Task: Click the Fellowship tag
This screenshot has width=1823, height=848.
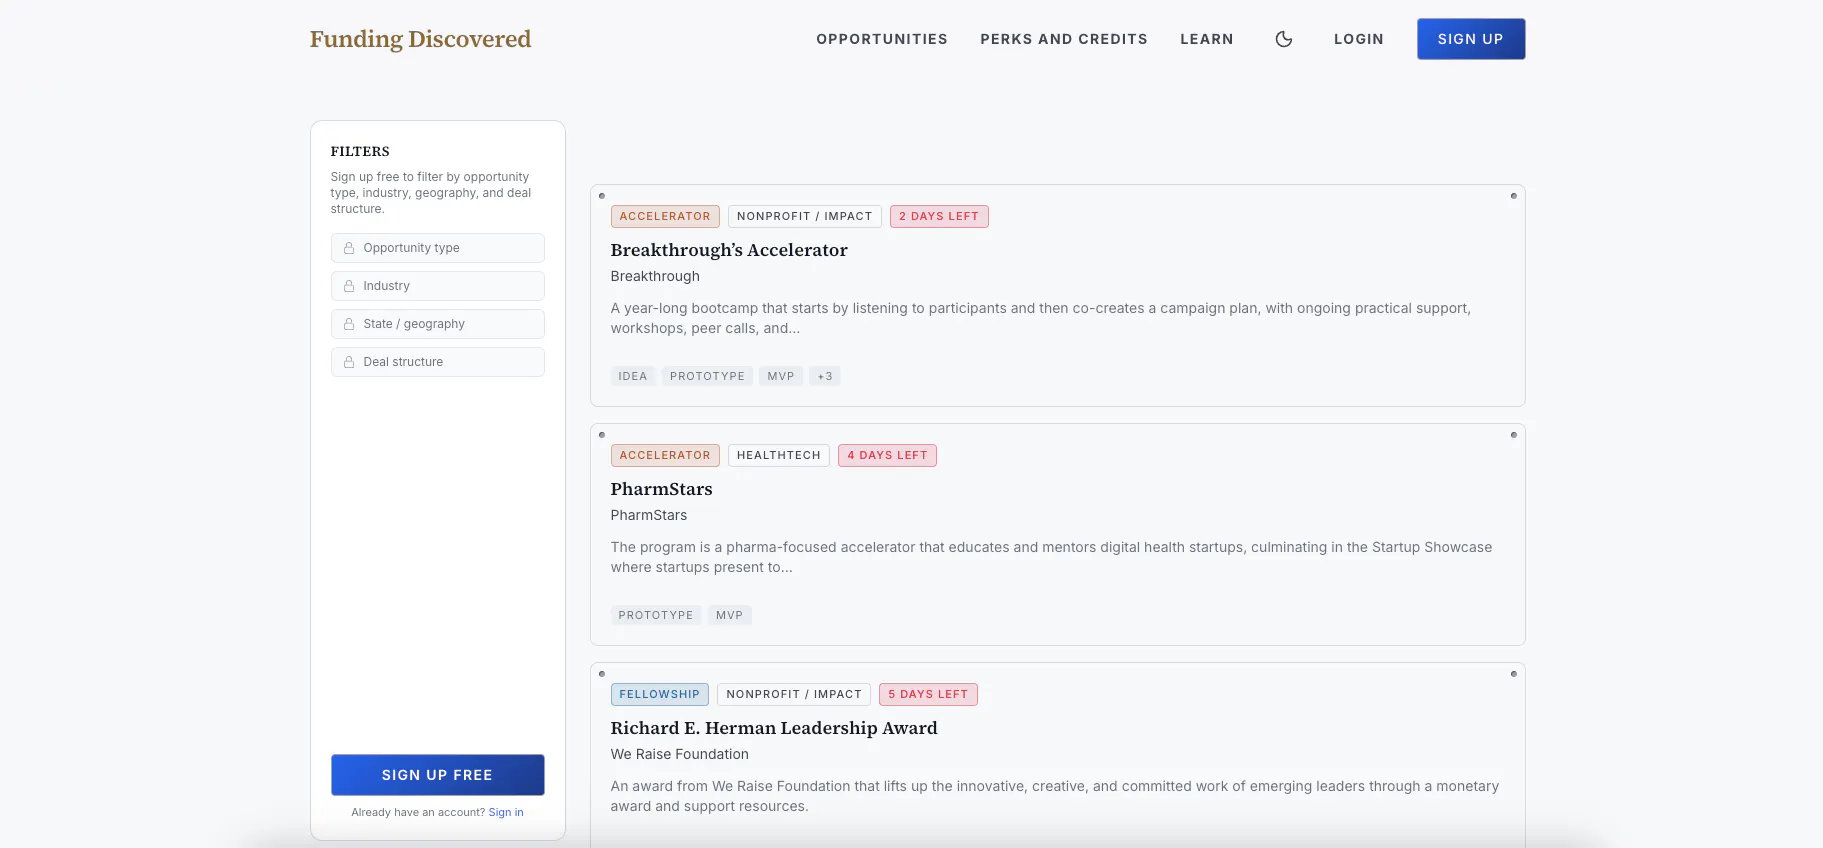Action: pyautogui.click(x=659, y=694)
